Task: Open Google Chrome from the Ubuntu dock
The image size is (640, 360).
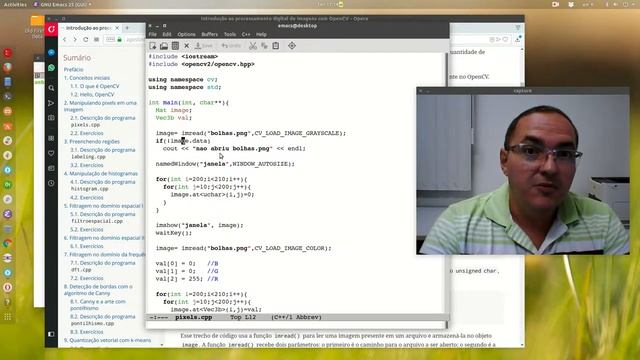Action: (x=7, y=243)
